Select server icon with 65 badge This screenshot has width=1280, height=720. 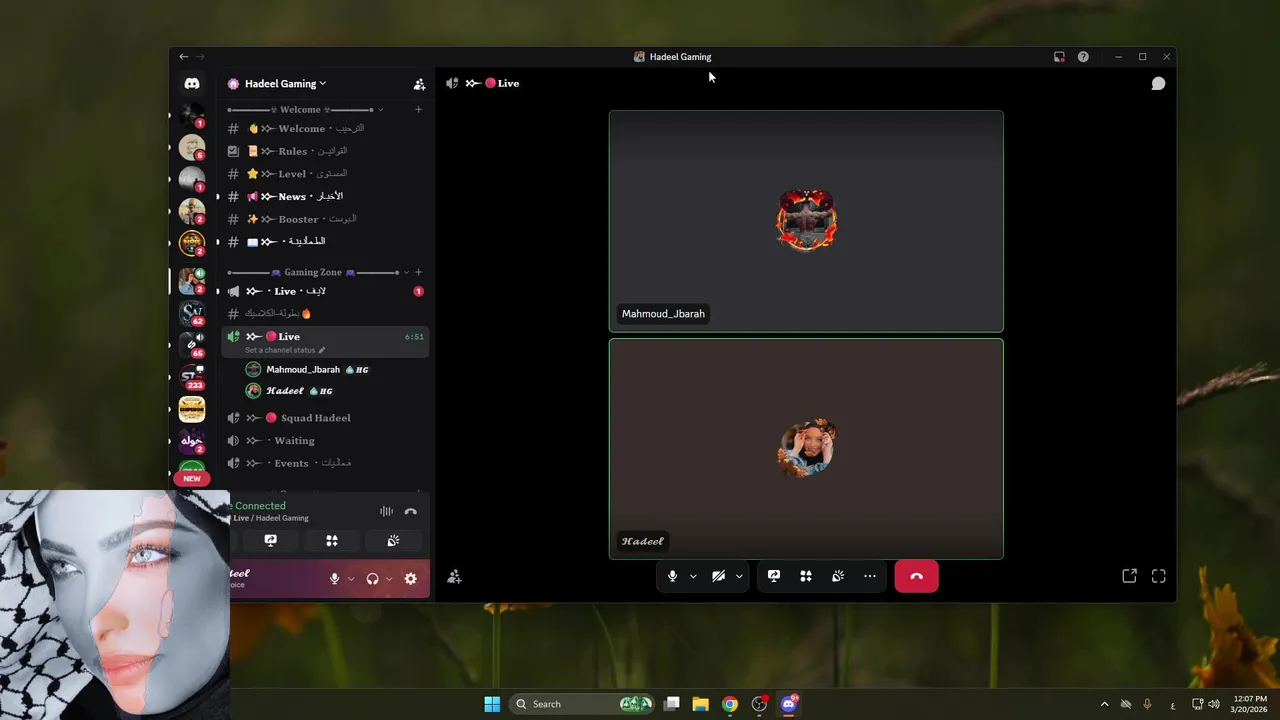(x=192, y=346)
